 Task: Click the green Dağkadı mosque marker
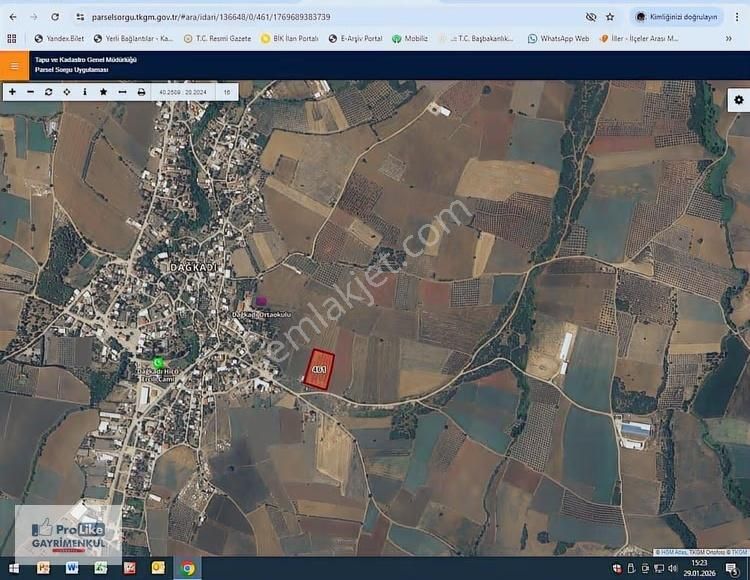[158, 363]
